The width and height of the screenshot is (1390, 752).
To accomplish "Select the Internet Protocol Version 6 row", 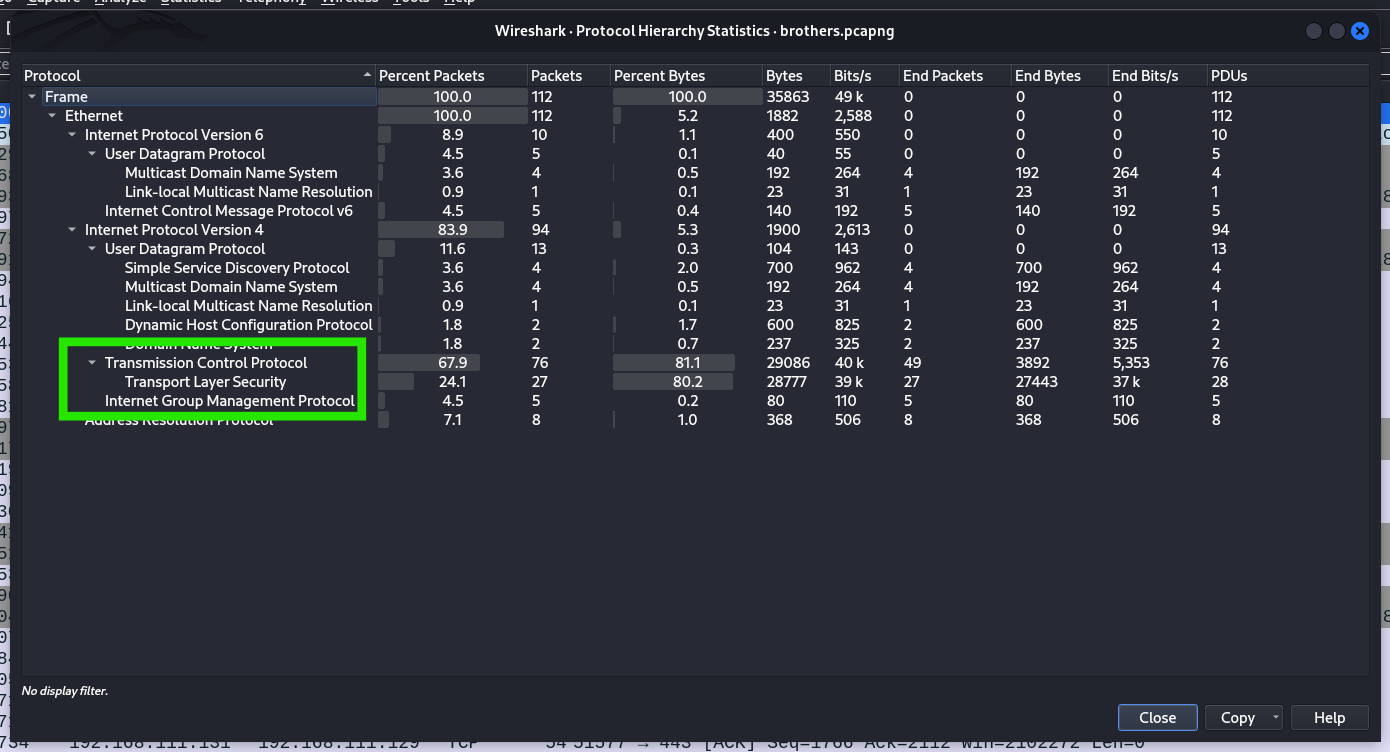I will click(x=174, y=135).
